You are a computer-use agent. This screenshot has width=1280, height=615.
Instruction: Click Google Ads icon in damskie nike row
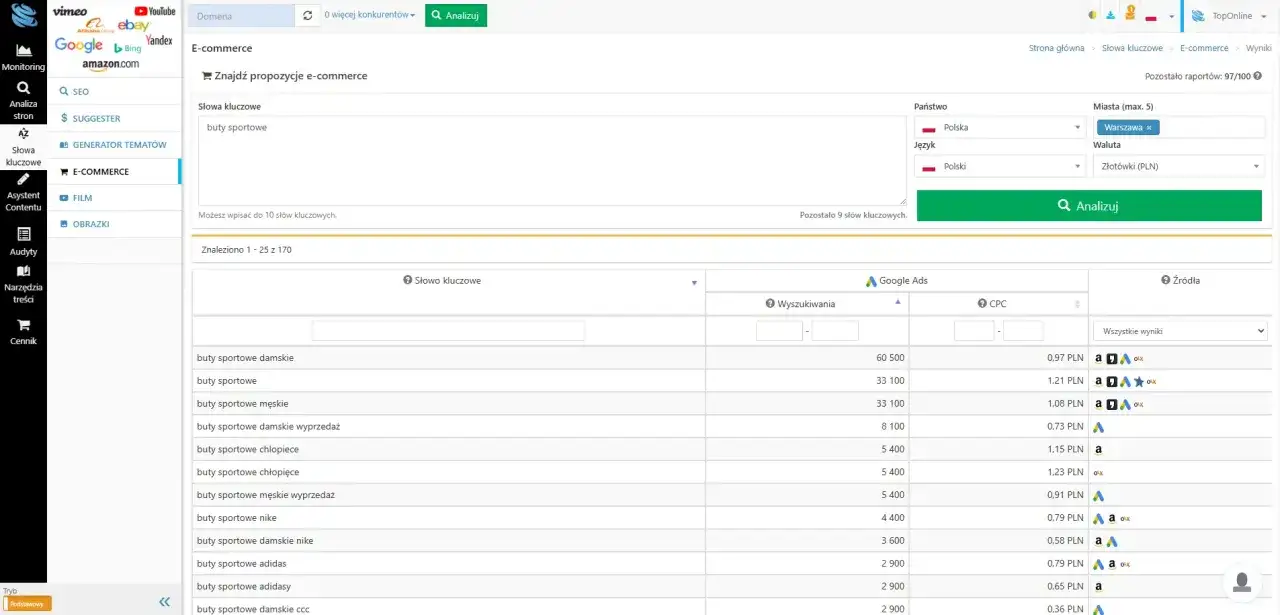(1111, 542)
